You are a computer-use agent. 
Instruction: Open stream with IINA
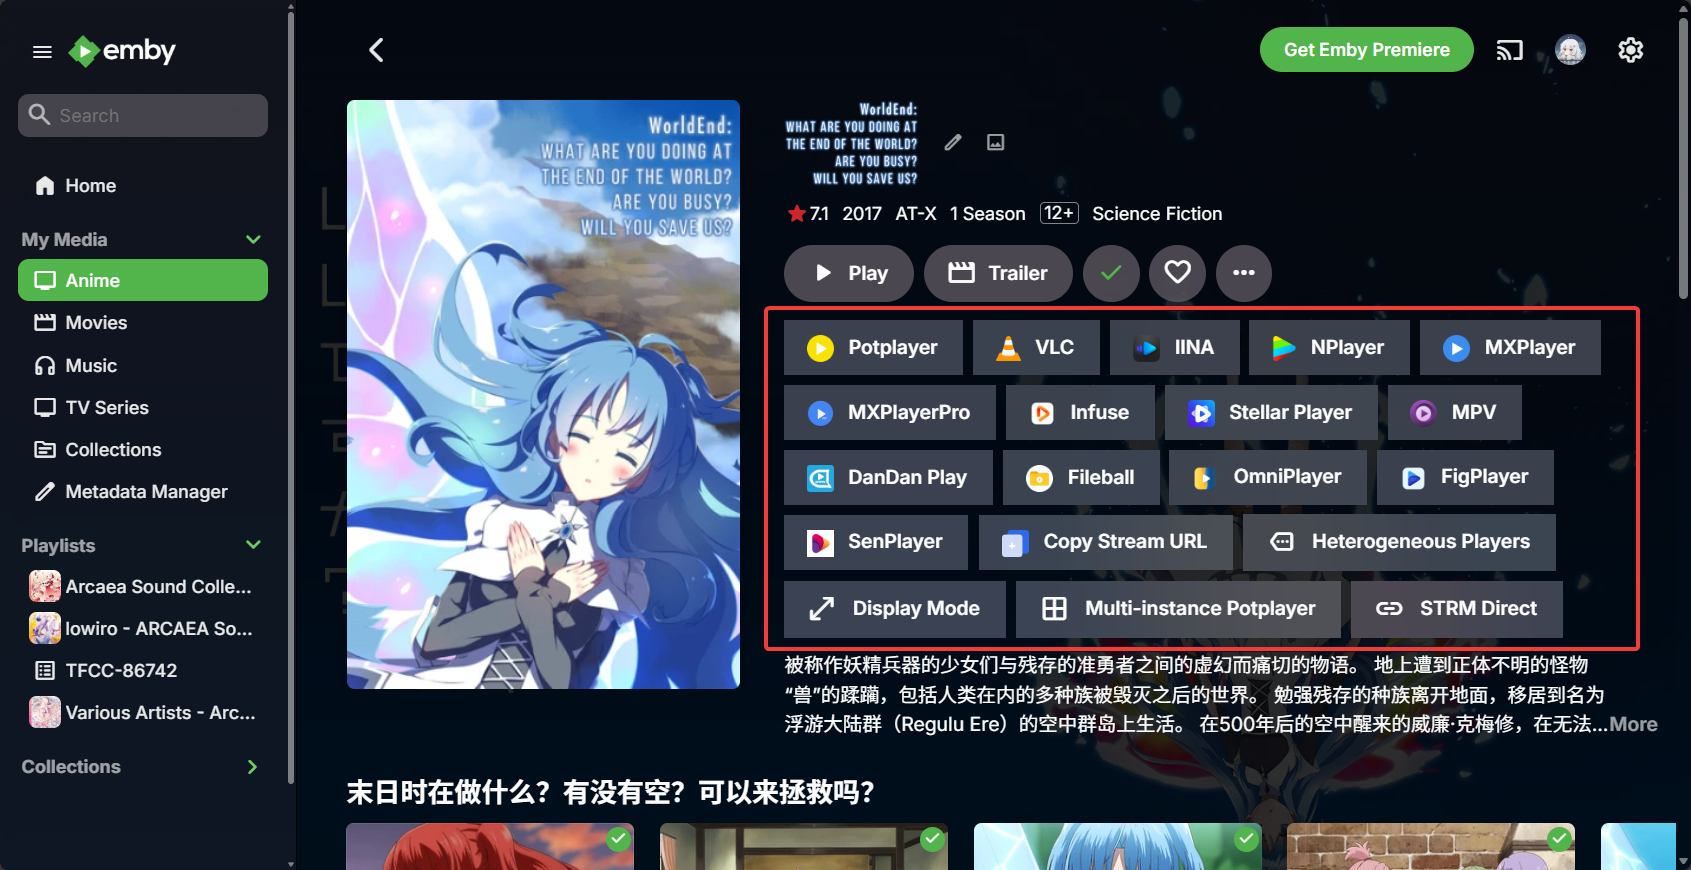(x=1174, y=347)
